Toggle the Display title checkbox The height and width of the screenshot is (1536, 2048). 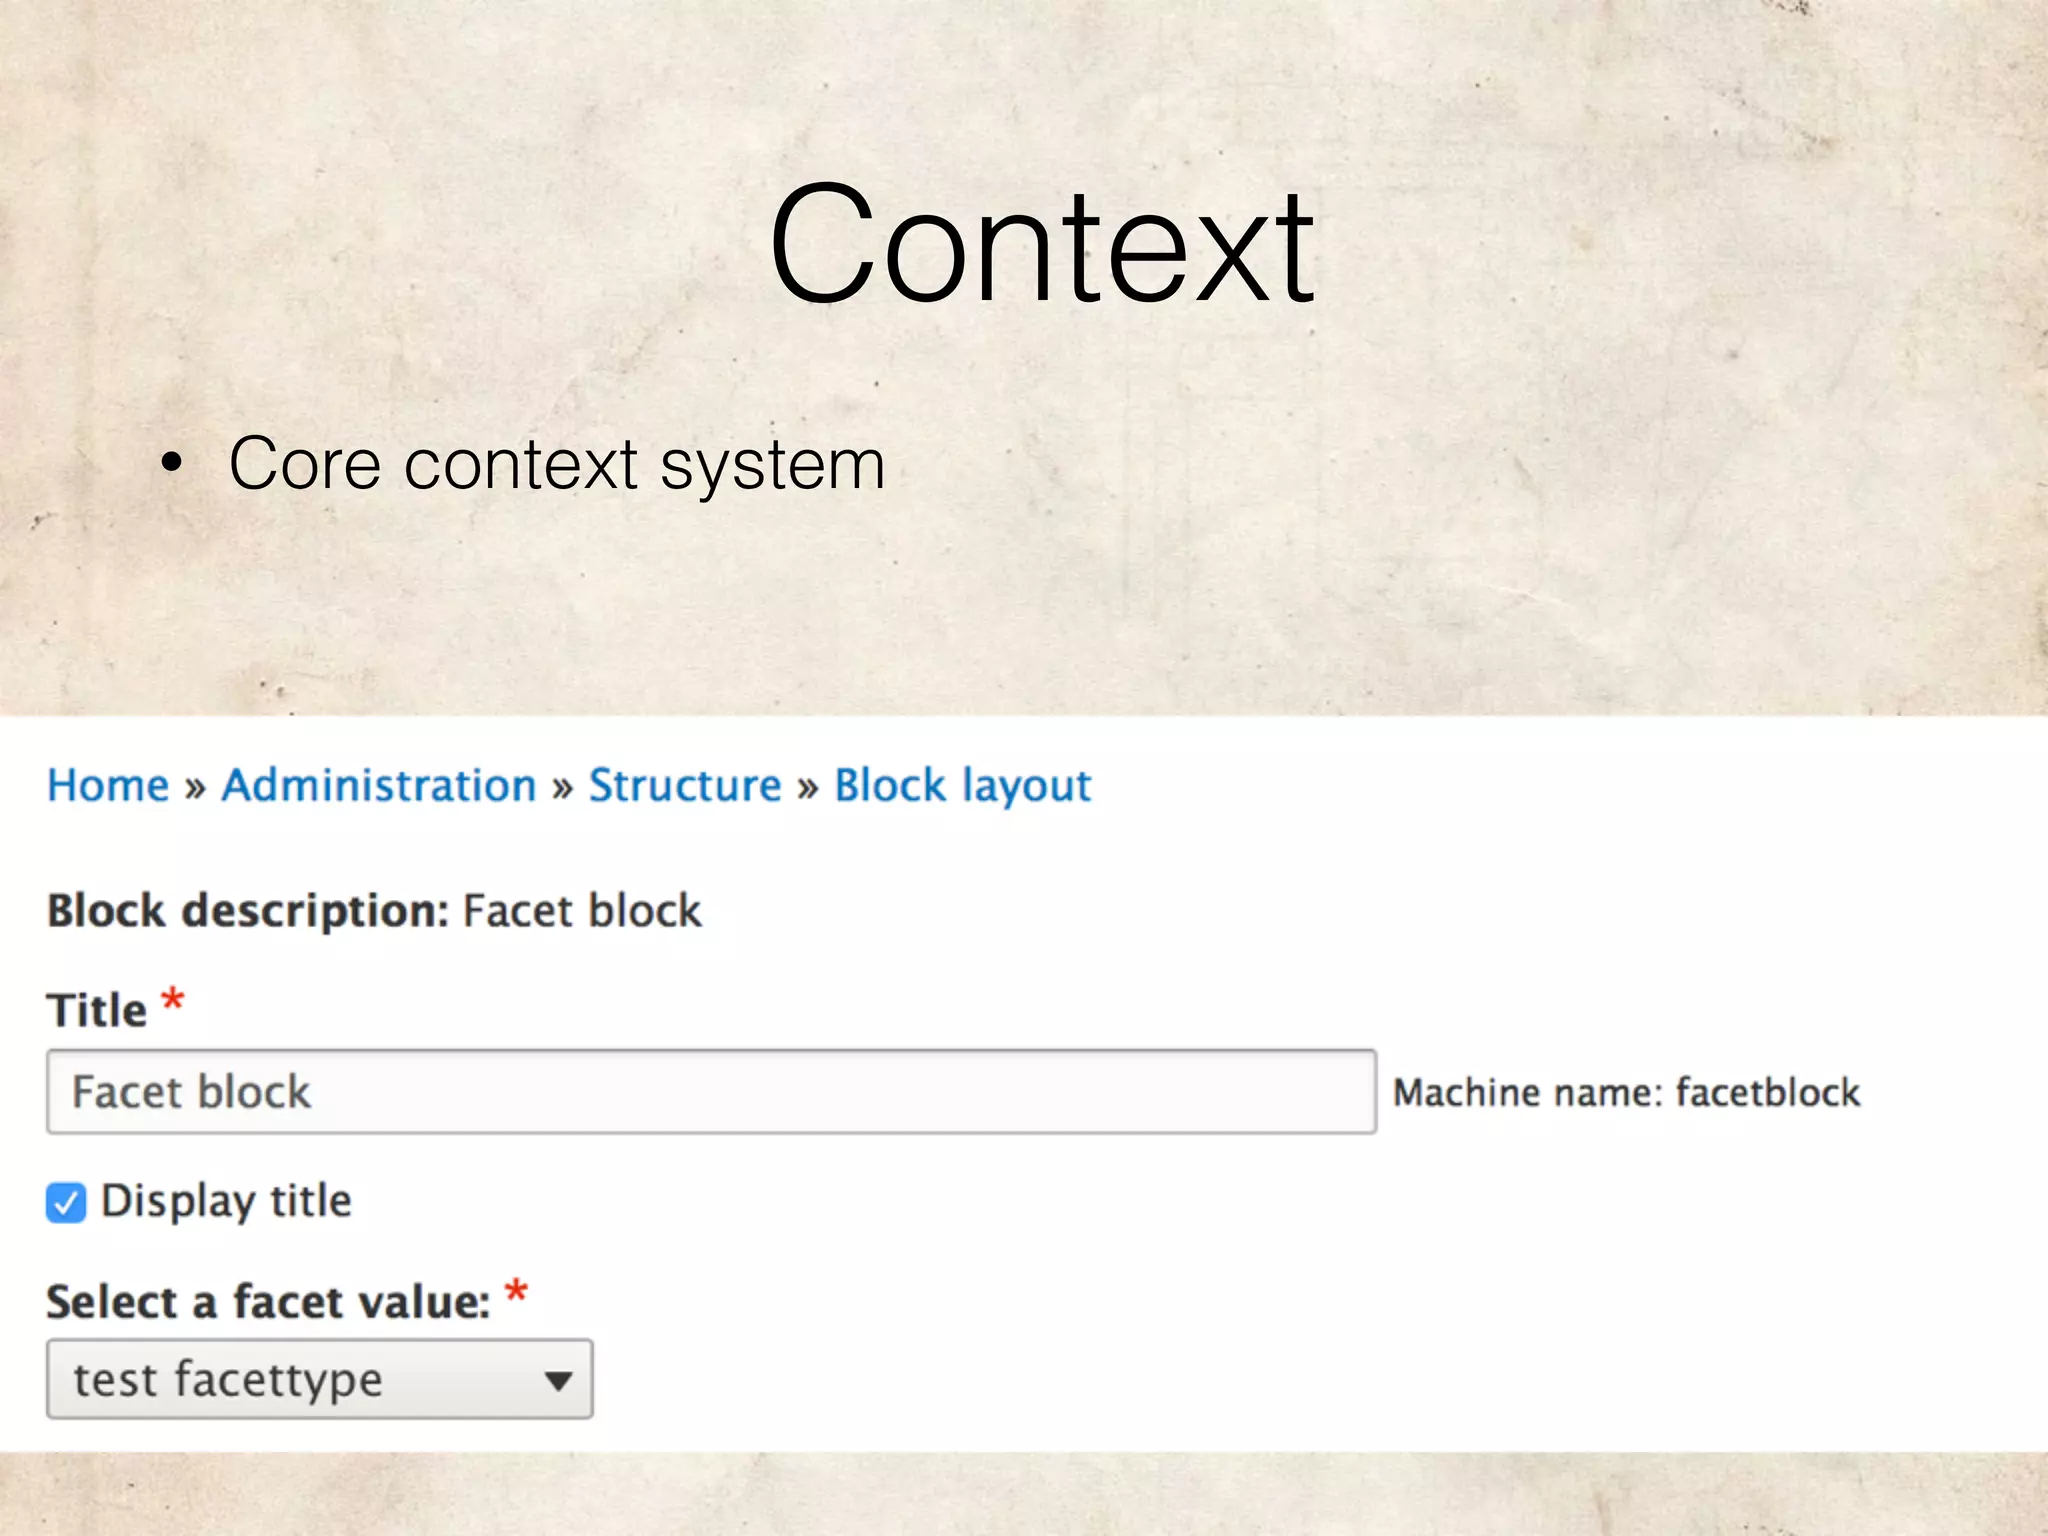(66, 1203)
